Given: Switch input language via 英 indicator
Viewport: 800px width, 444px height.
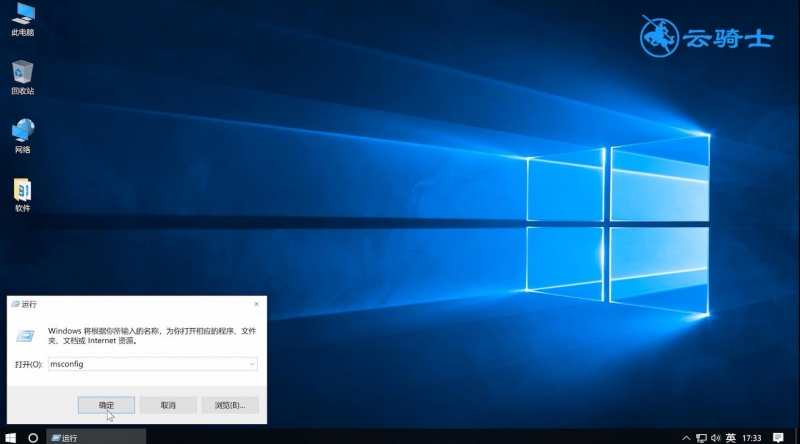Looking at the screenshot, I should point(731,438).
